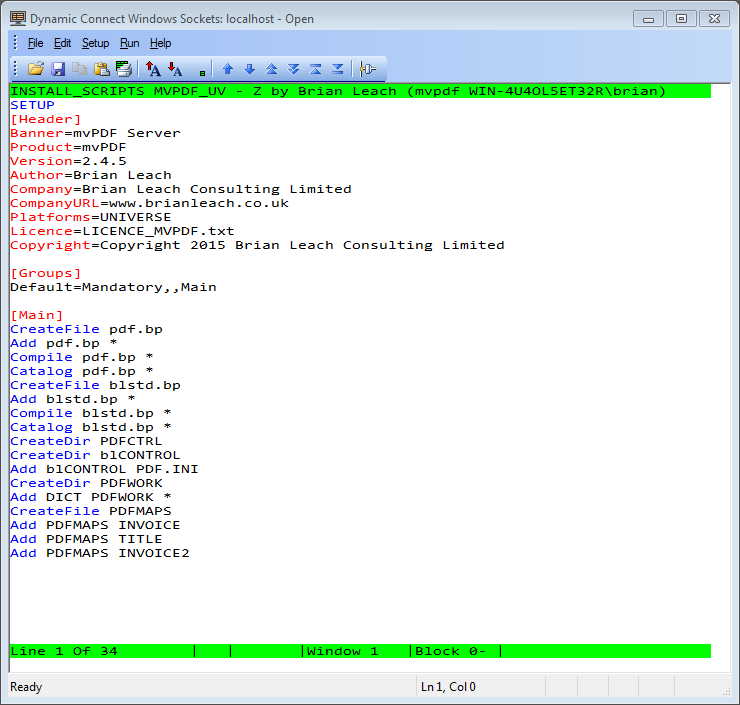The width and height of the screenshot is (740, 705).
Task: Click the Save floppy disk icon
Action: point(58,69)
